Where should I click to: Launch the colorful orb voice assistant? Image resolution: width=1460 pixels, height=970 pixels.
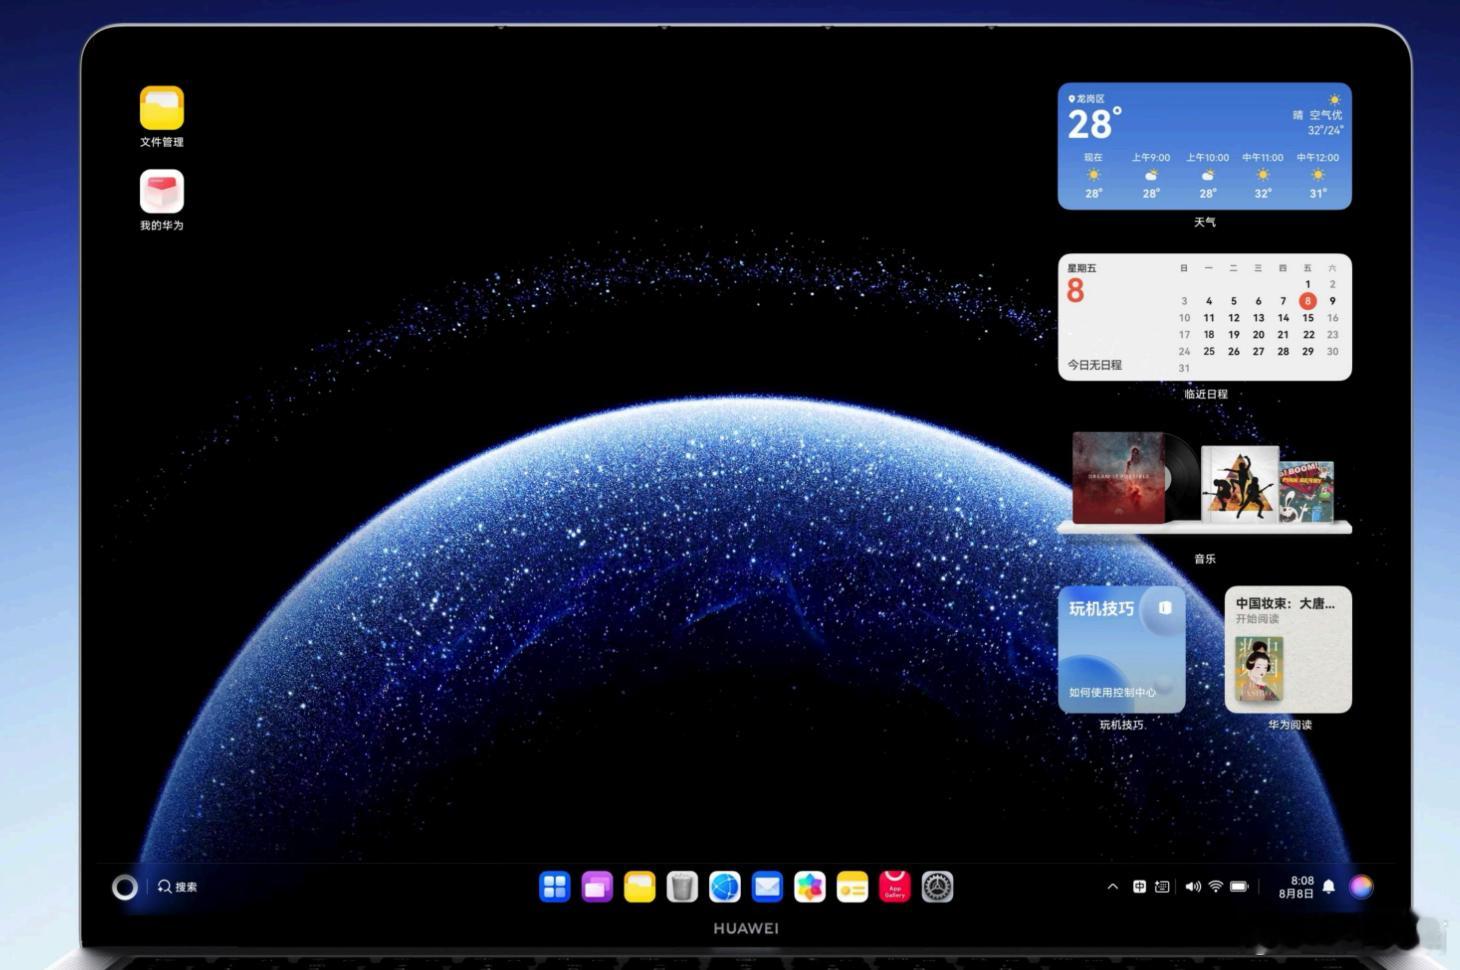pyautogui.click(x=1361, y=887)
